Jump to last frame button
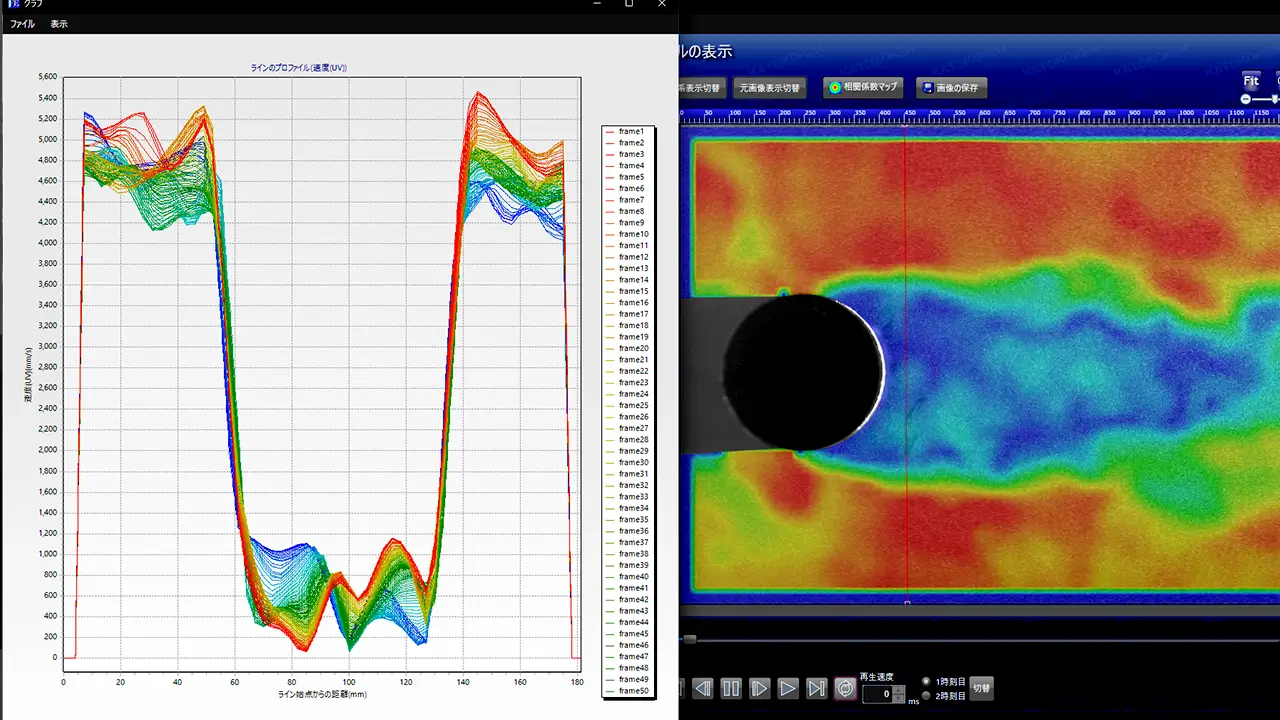The image size is (1280, 720). [816, 688]
